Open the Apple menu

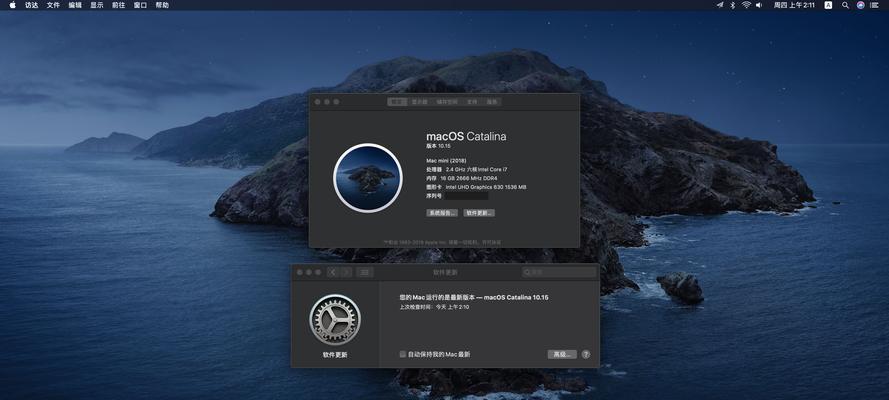tap(12, 5)
